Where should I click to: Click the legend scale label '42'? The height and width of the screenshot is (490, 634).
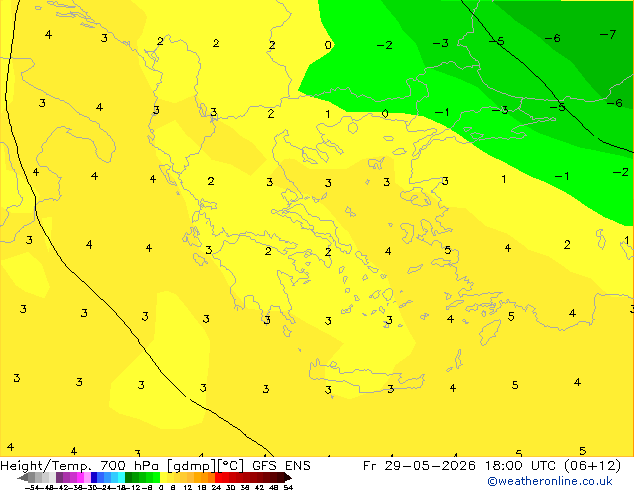260,488
